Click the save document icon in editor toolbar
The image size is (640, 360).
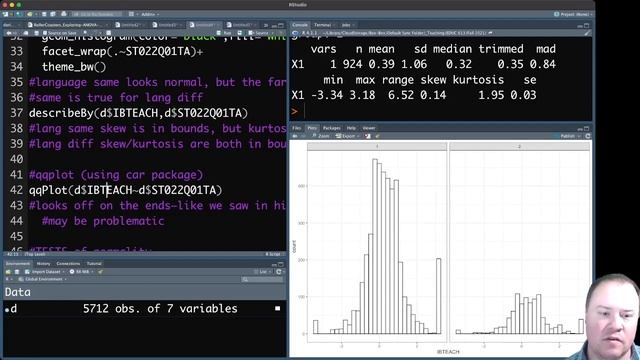(36, 33)
